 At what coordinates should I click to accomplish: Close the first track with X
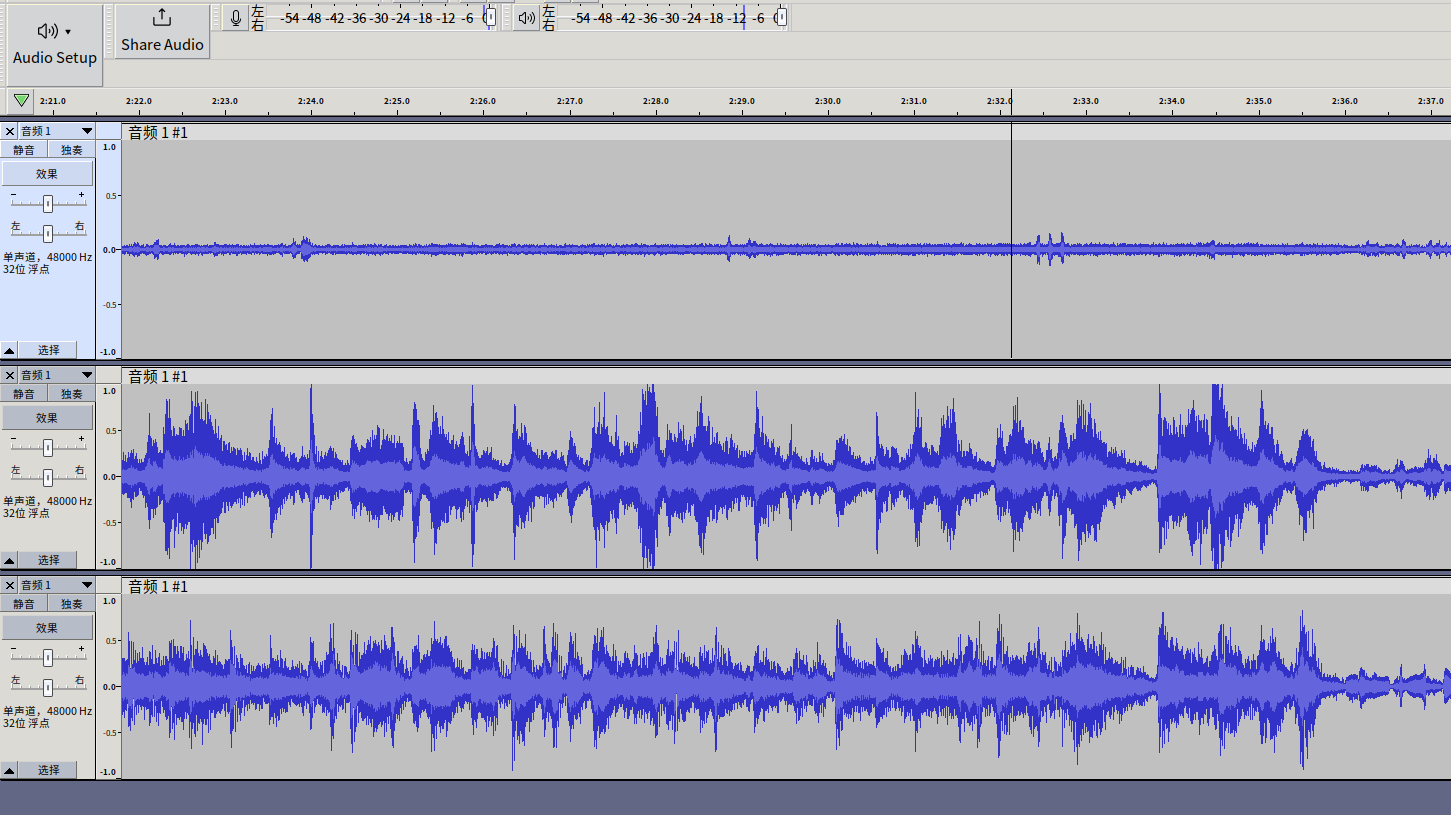click(9, 131)
